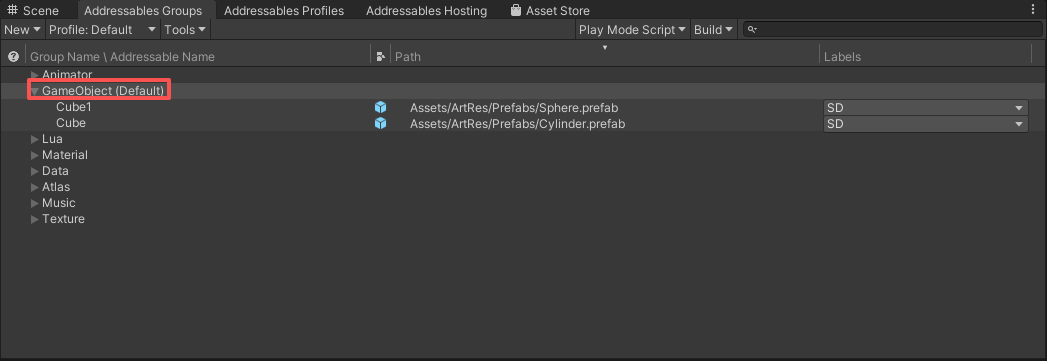Expand the Animator group
The image size is (1047, 361).
[x=35, y=74]
